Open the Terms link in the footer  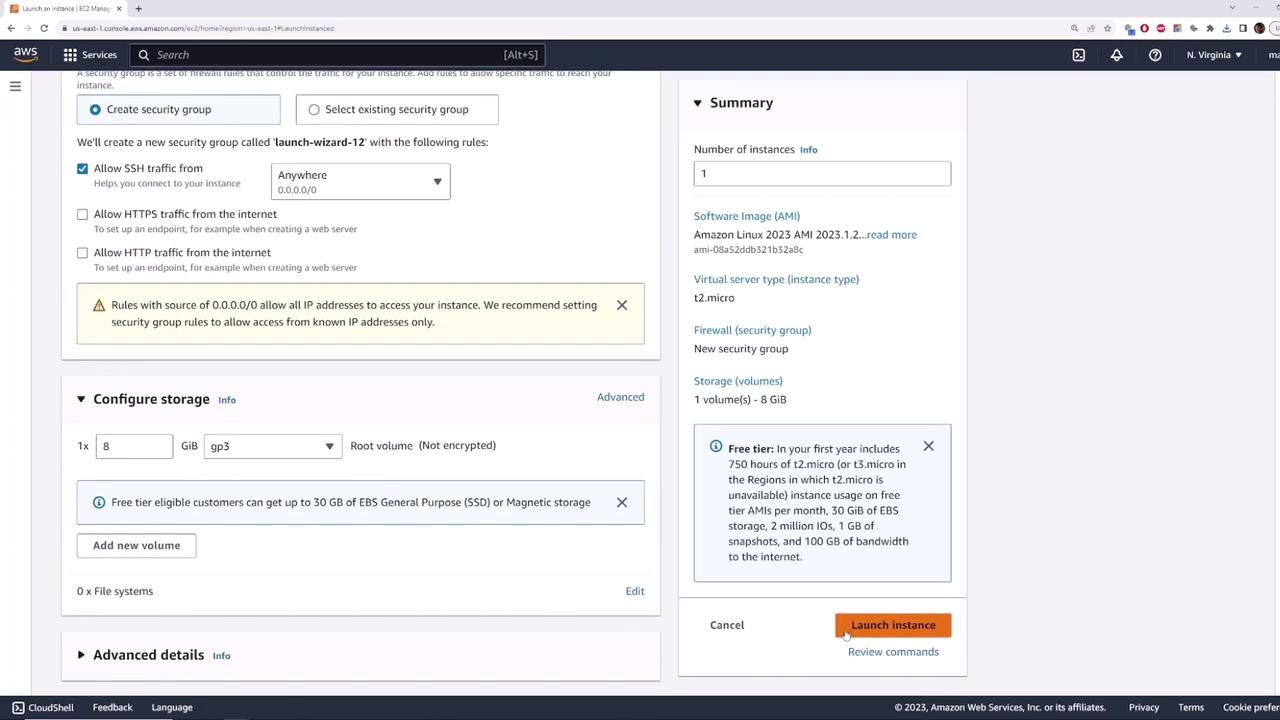[1191, 707]
